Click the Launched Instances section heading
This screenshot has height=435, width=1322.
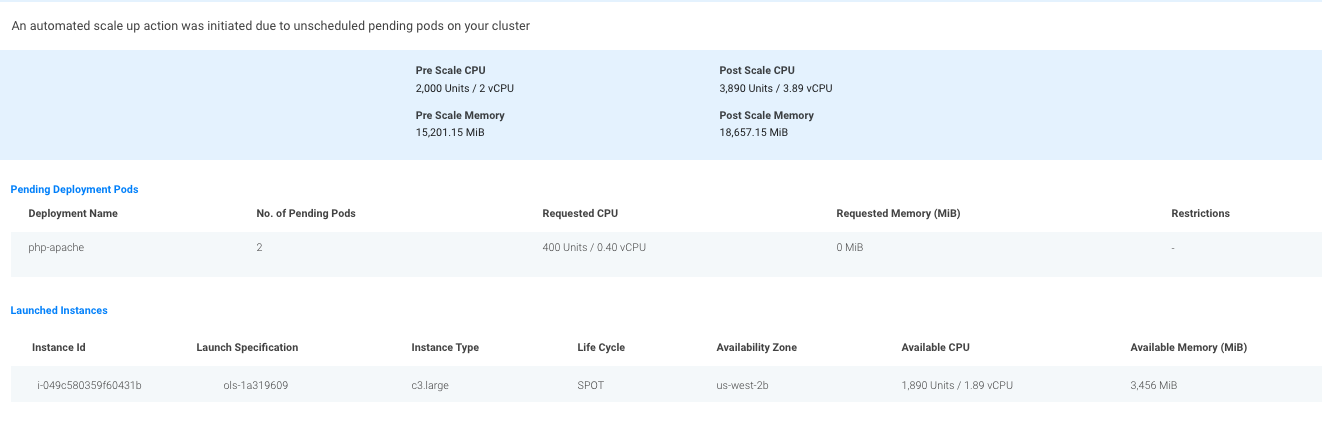[59, 311]
